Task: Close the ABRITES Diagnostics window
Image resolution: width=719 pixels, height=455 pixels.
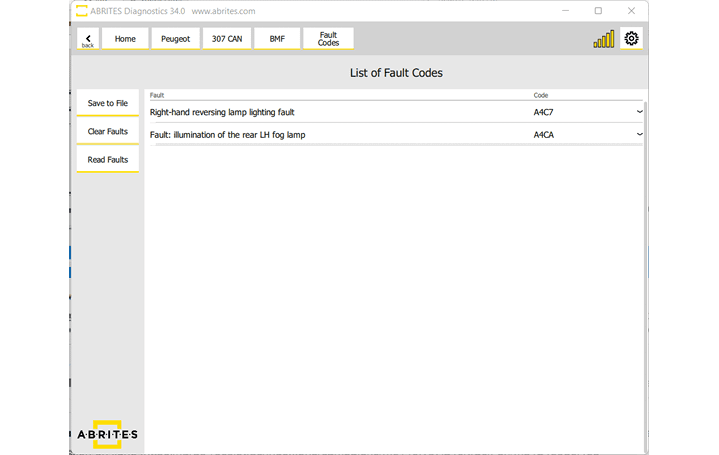Action: (630, 11)
